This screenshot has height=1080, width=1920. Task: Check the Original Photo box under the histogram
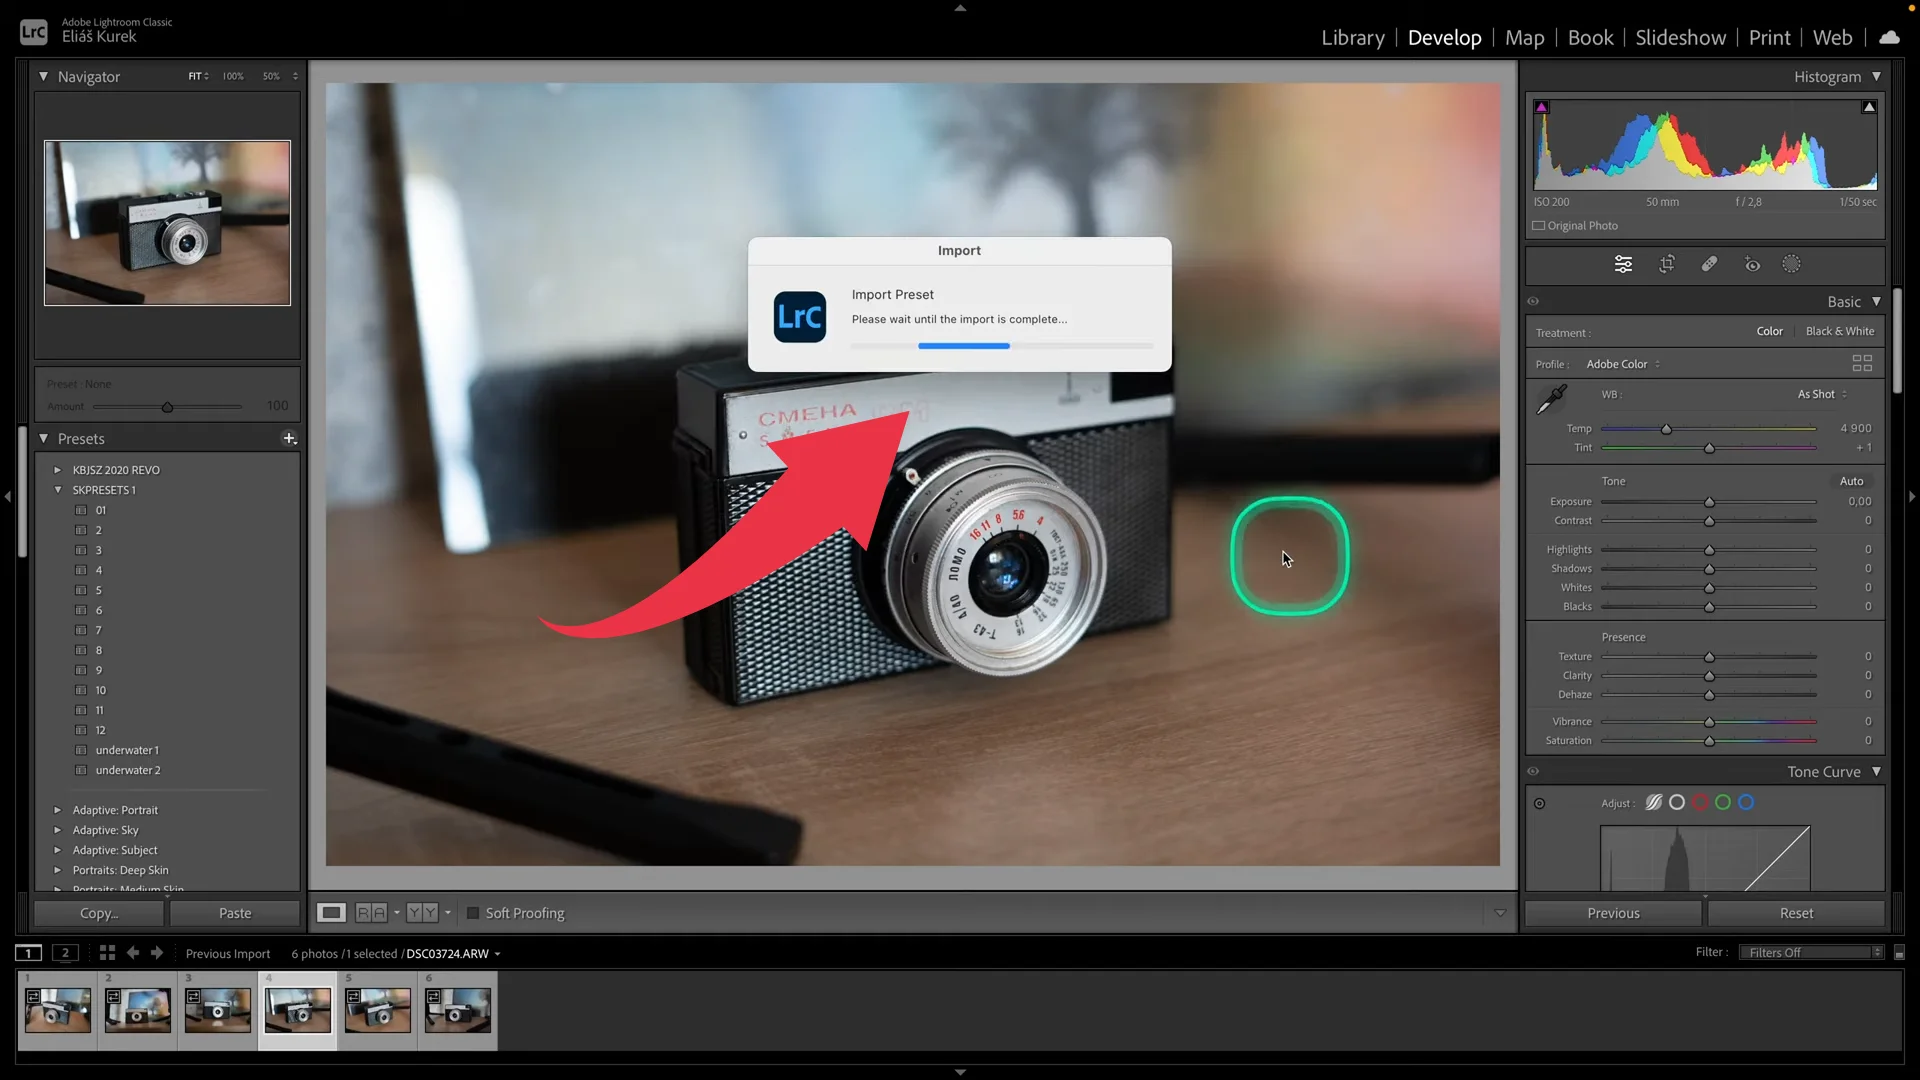click(1540, 225)
